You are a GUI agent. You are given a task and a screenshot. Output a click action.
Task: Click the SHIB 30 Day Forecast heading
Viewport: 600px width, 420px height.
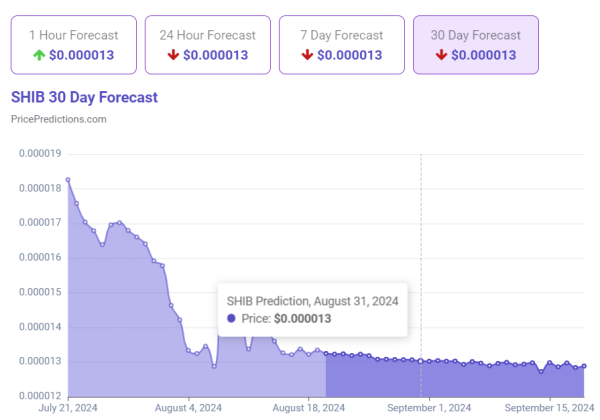point(84,97)
